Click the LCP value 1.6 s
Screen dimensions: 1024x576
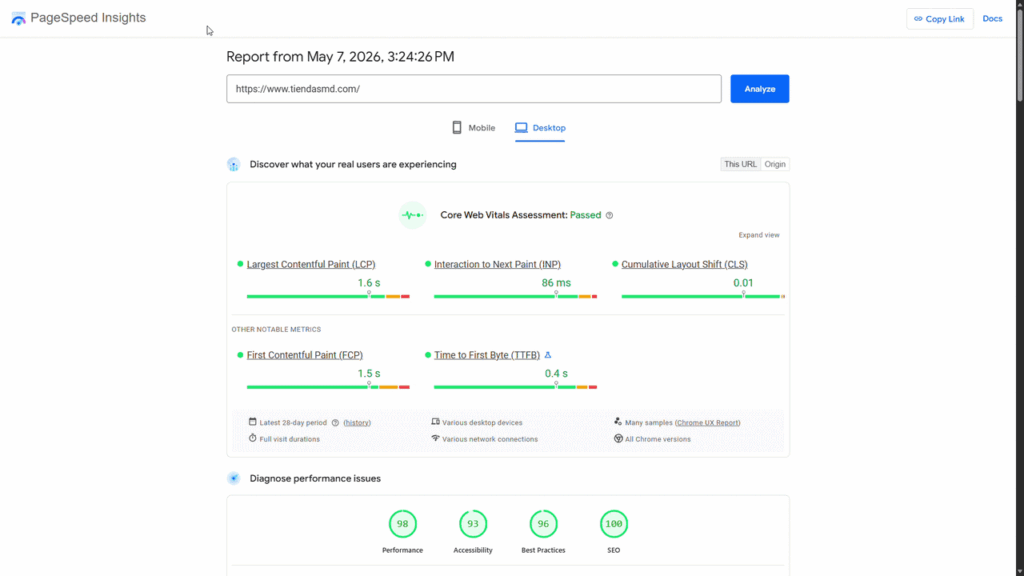click(x=369, y=283)
